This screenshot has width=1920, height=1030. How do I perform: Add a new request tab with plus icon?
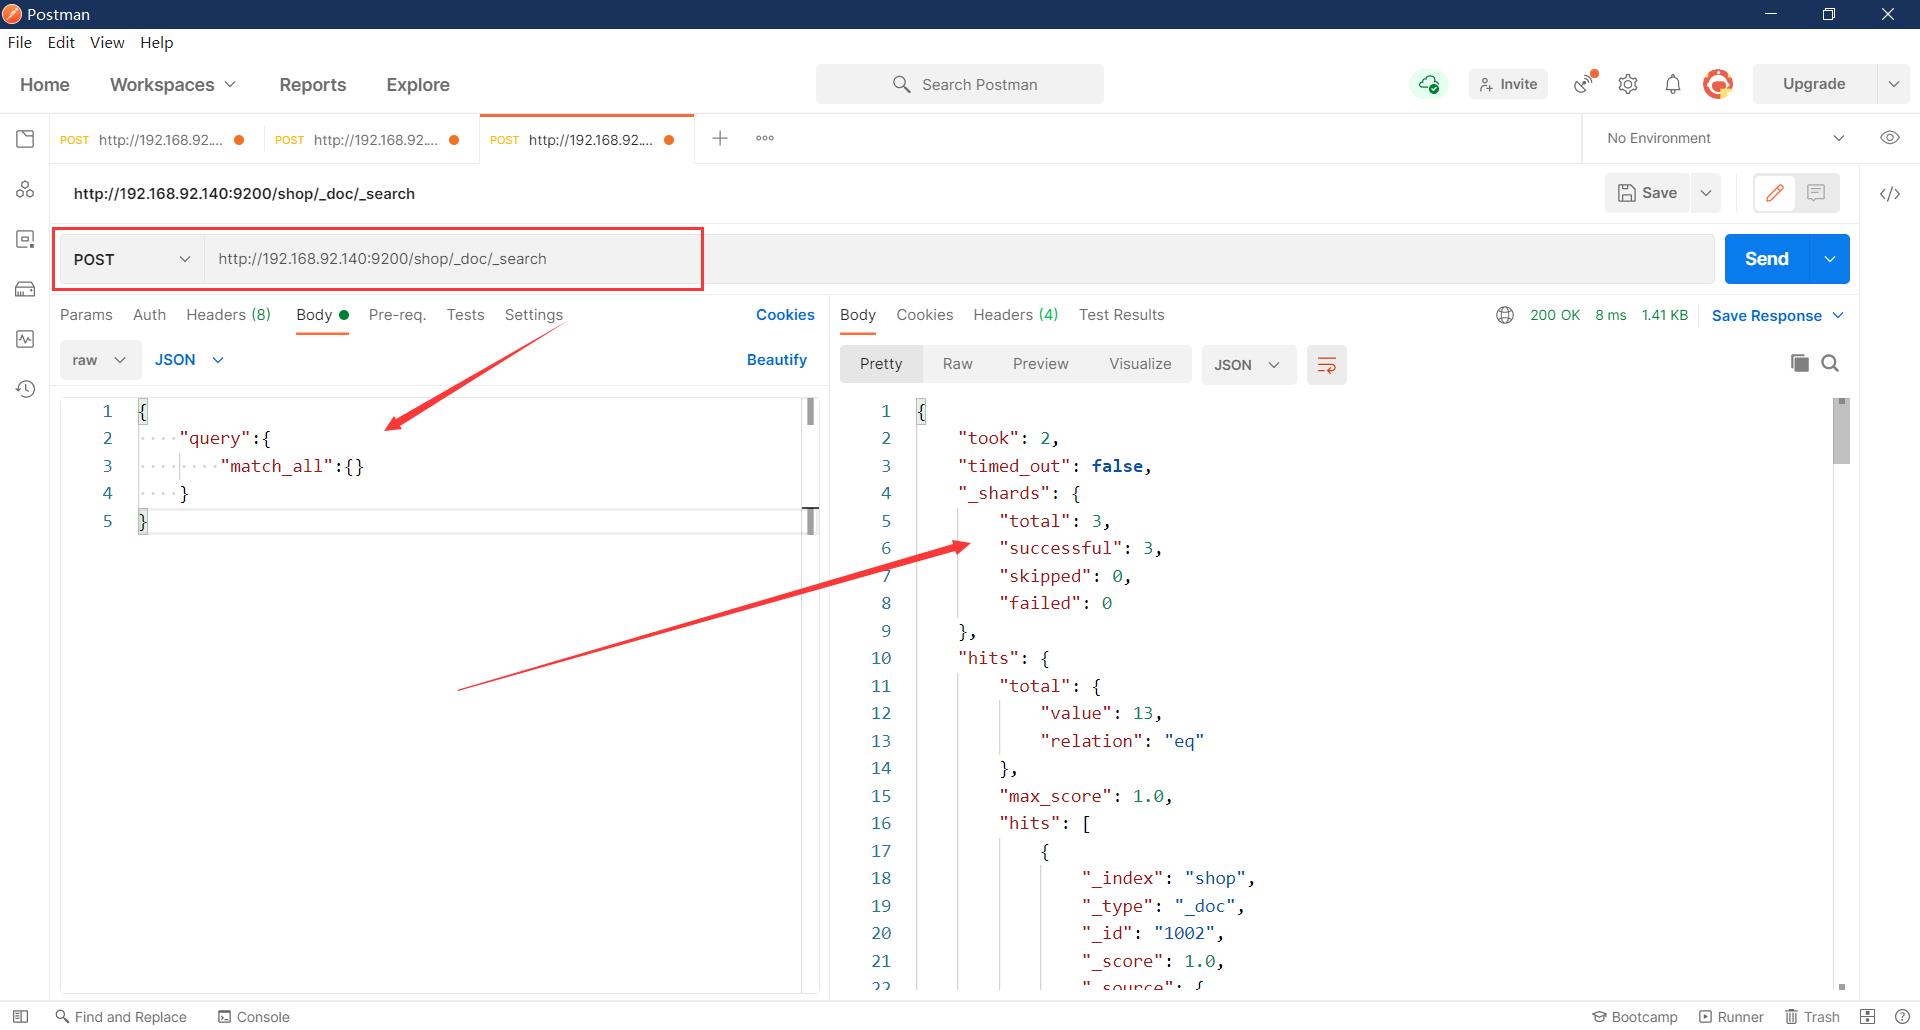click(x=720, y=138)
